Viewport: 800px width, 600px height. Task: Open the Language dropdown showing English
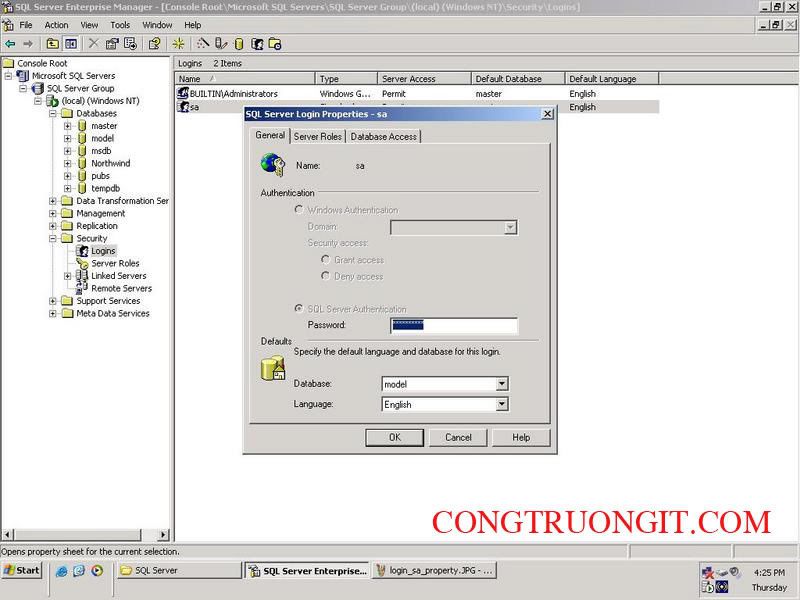click(x=502, y=404)
